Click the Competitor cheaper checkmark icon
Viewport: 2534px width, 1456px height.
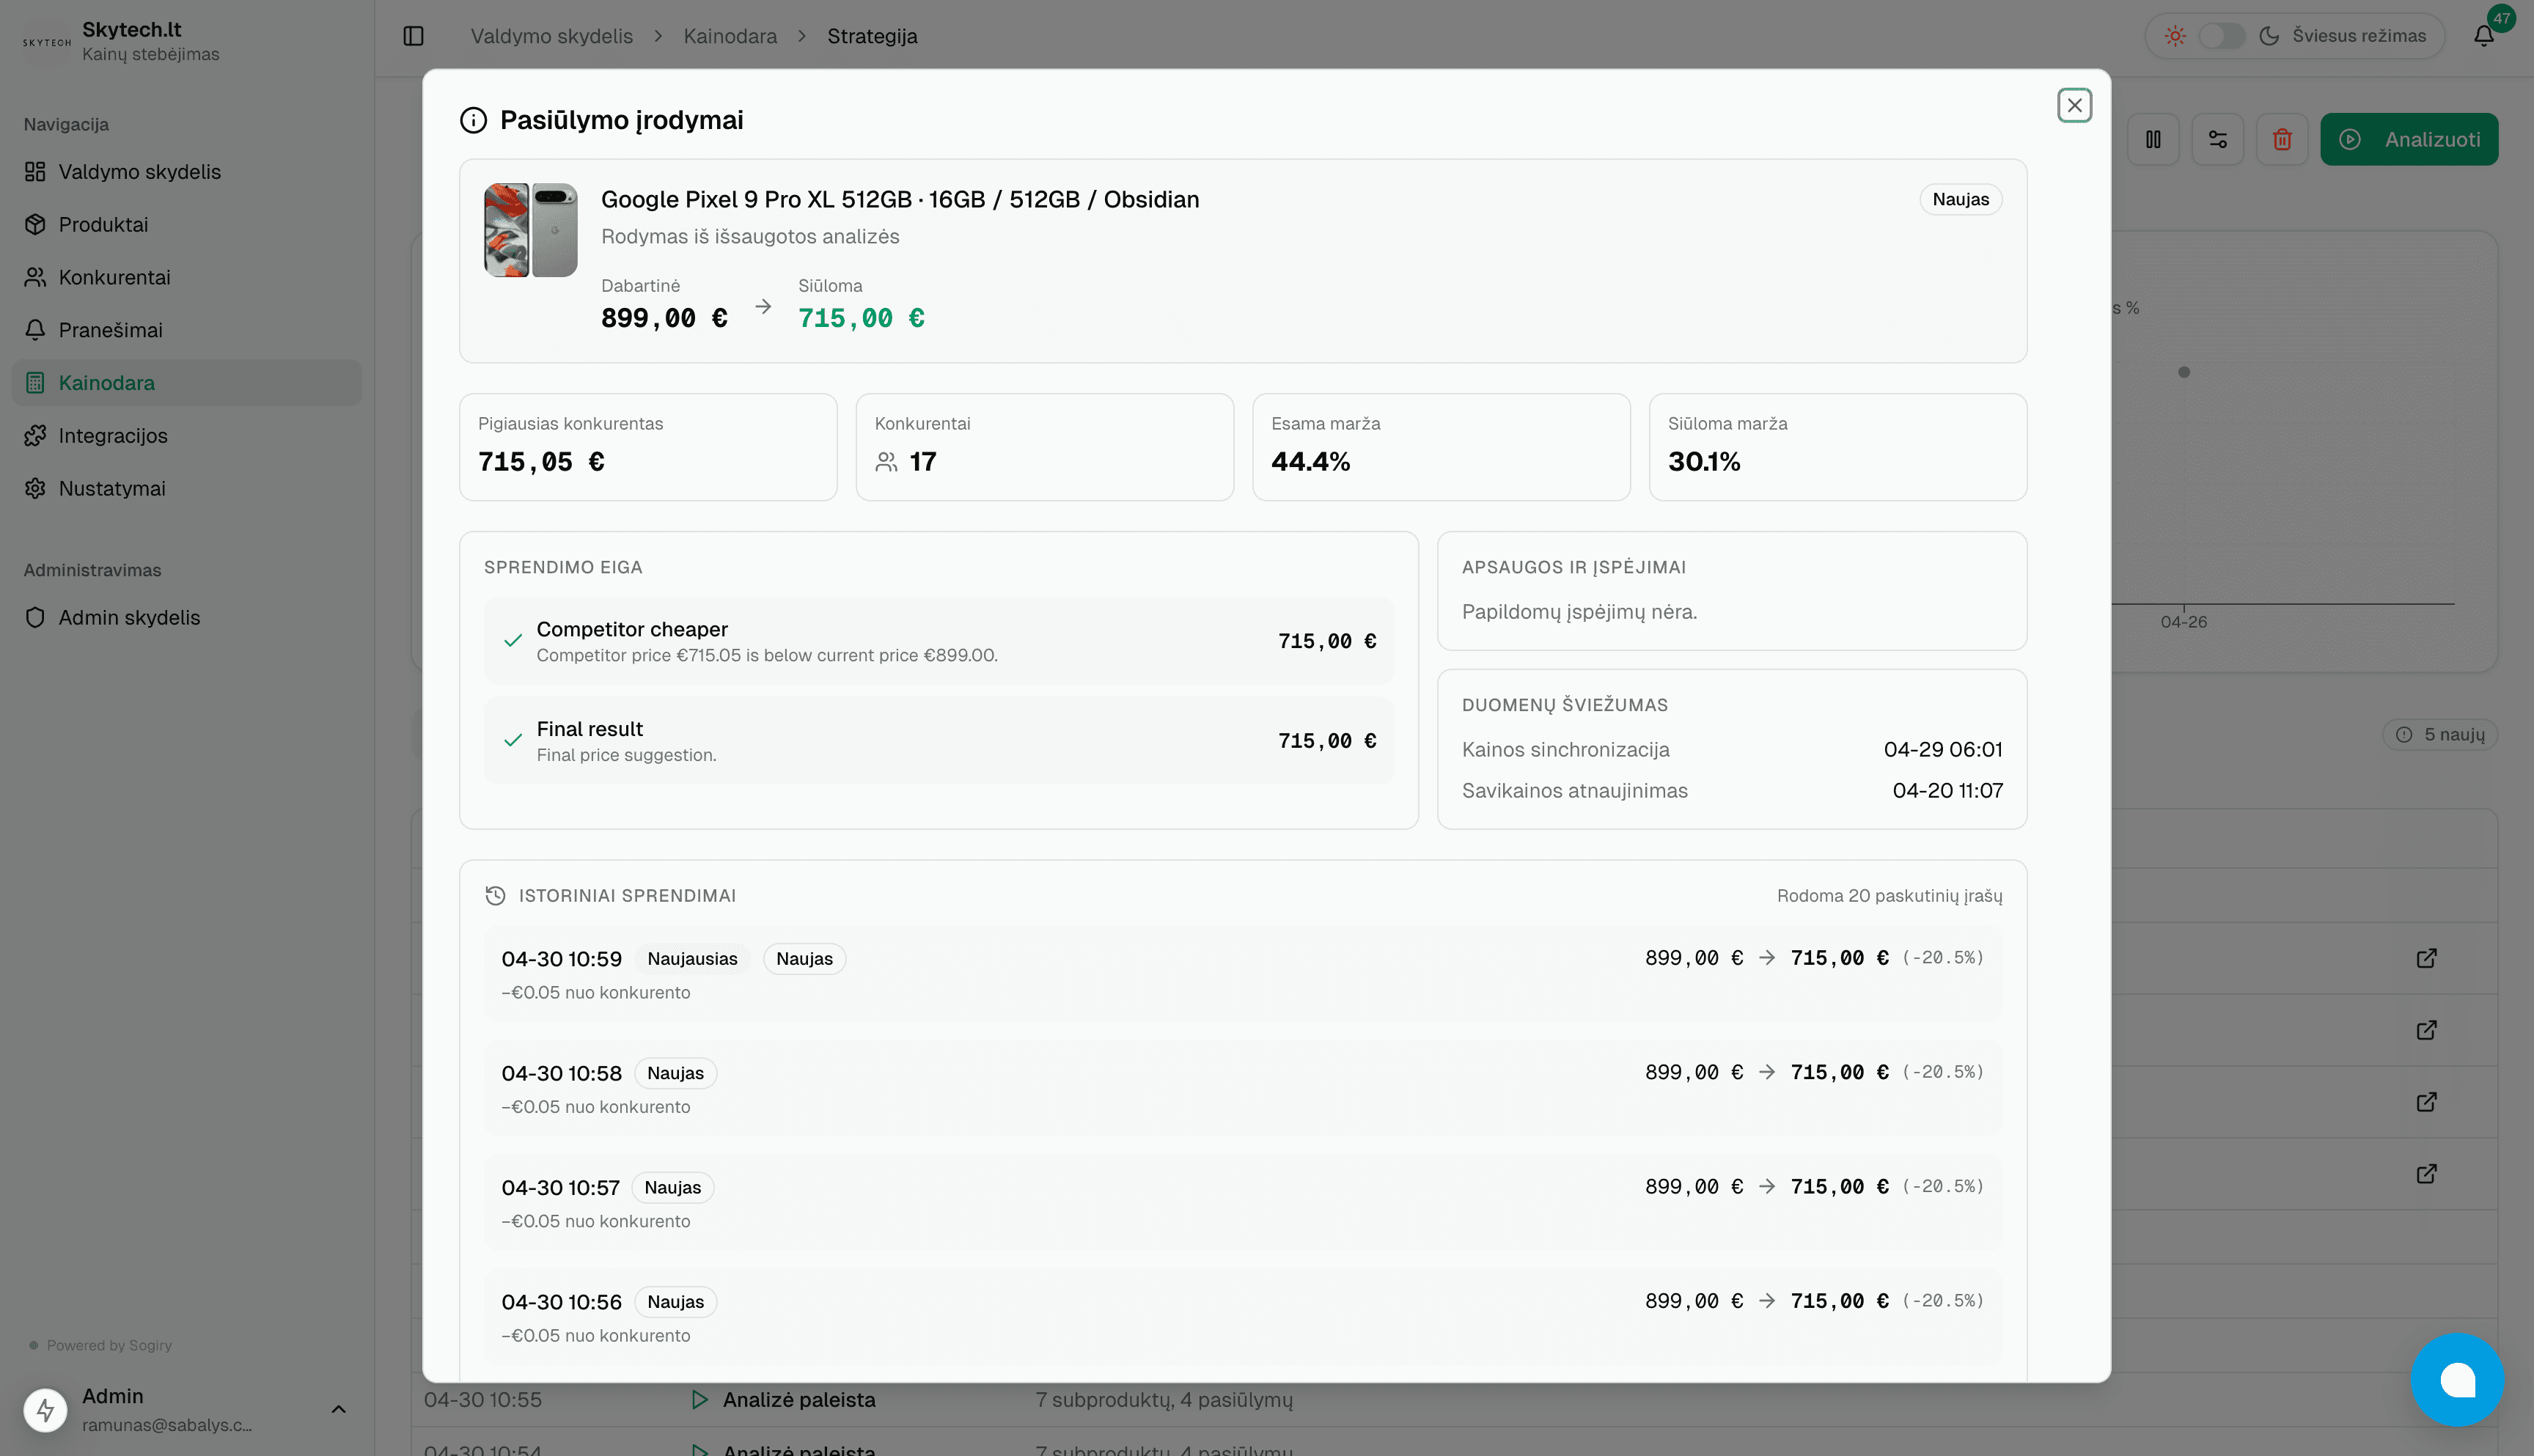tap(513, 641)
